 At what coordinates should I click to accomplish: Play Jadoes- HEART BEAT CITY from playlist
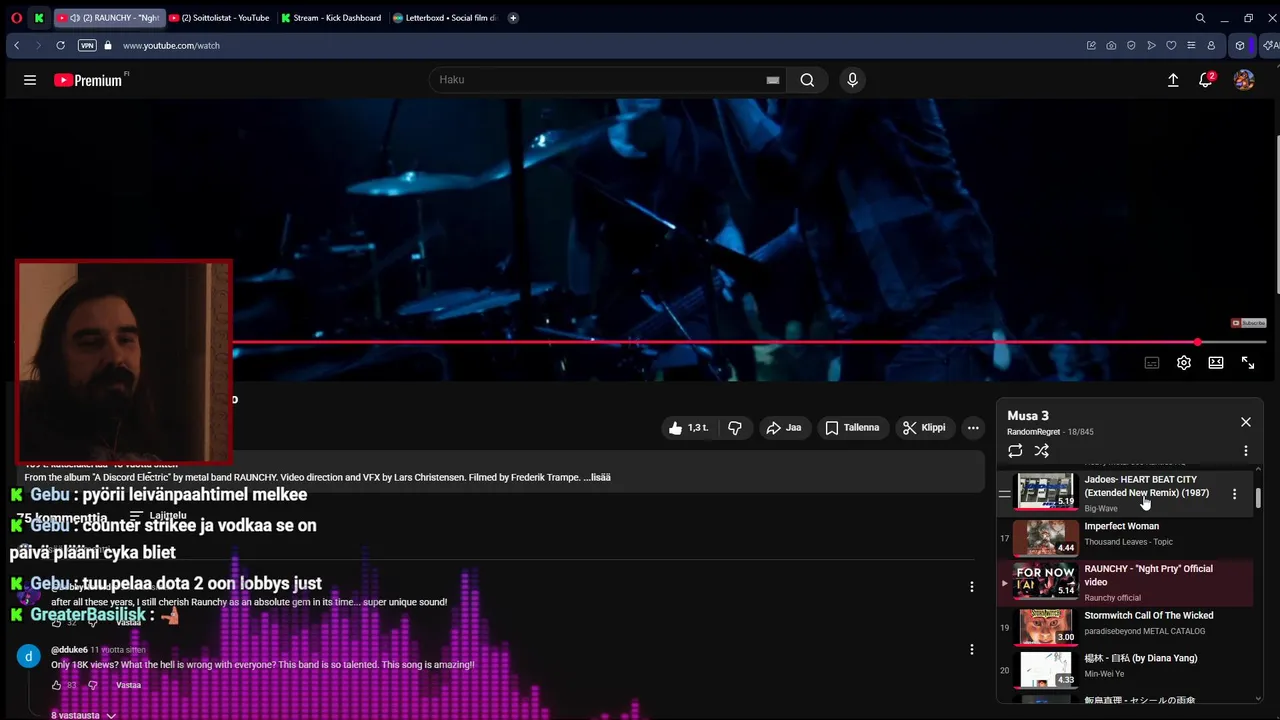click(x=1125, y=493)
